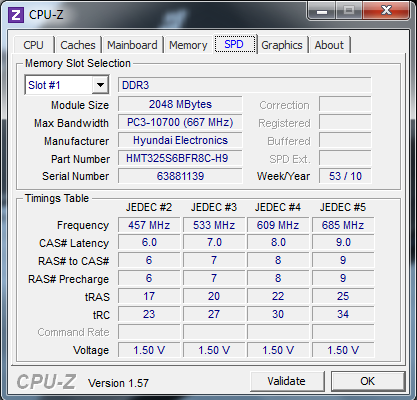Image resolution: width=417 pixels, height=400 pixels.
Task: Click the tRC value 30
Action: (278, 314)
